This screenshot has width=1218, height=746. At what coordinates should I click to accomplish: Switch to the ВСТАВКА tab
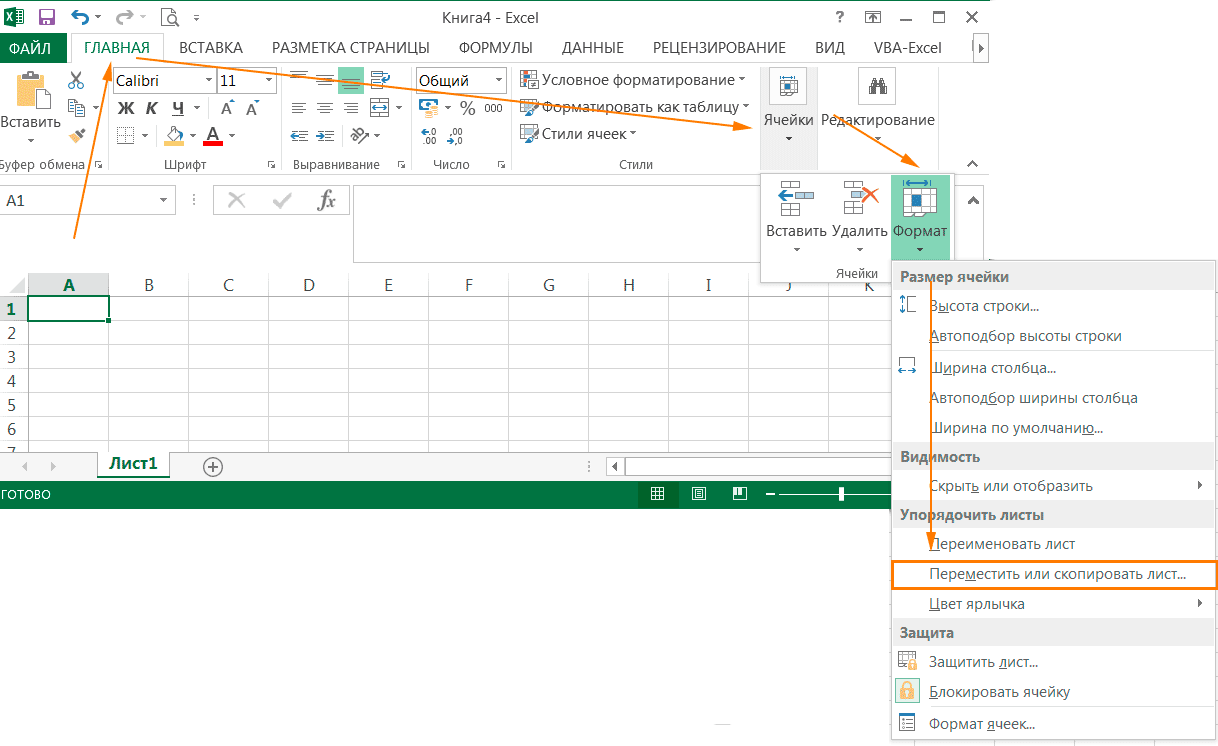point(211,47)
